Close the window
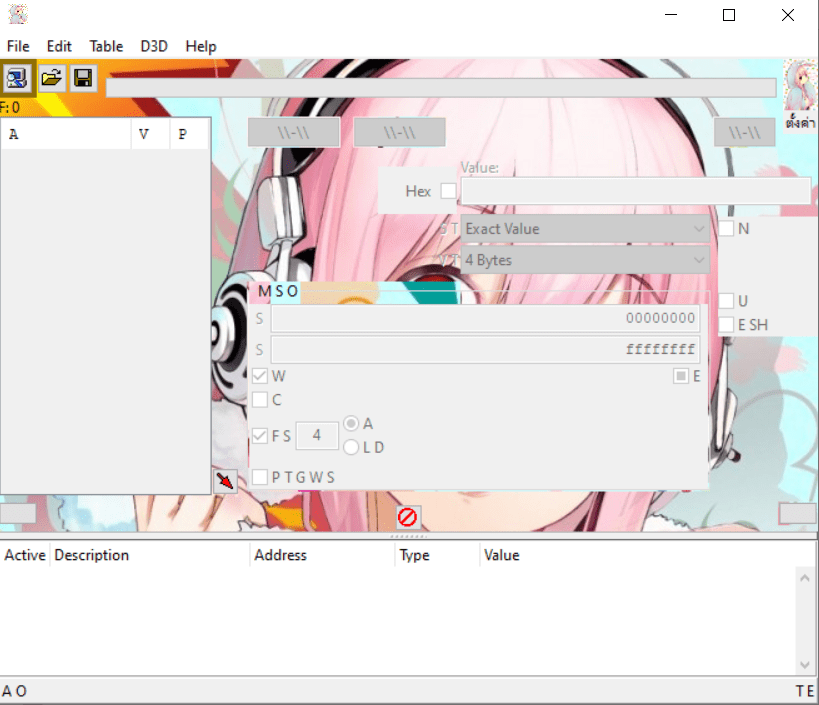This screenshot has height=705, width=819. click(x=788, y=15)
